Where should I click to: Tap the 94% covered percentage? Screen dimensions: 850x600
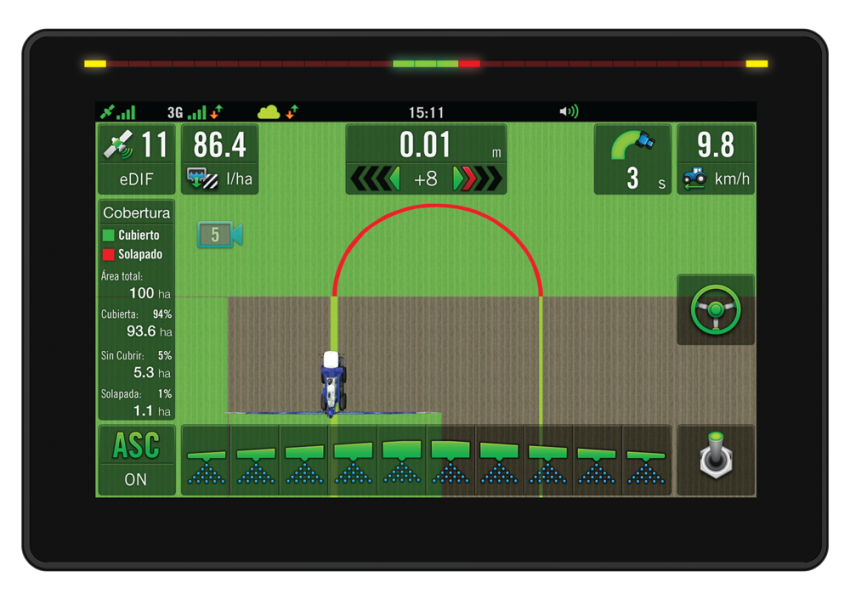click(x=162, y=314)
